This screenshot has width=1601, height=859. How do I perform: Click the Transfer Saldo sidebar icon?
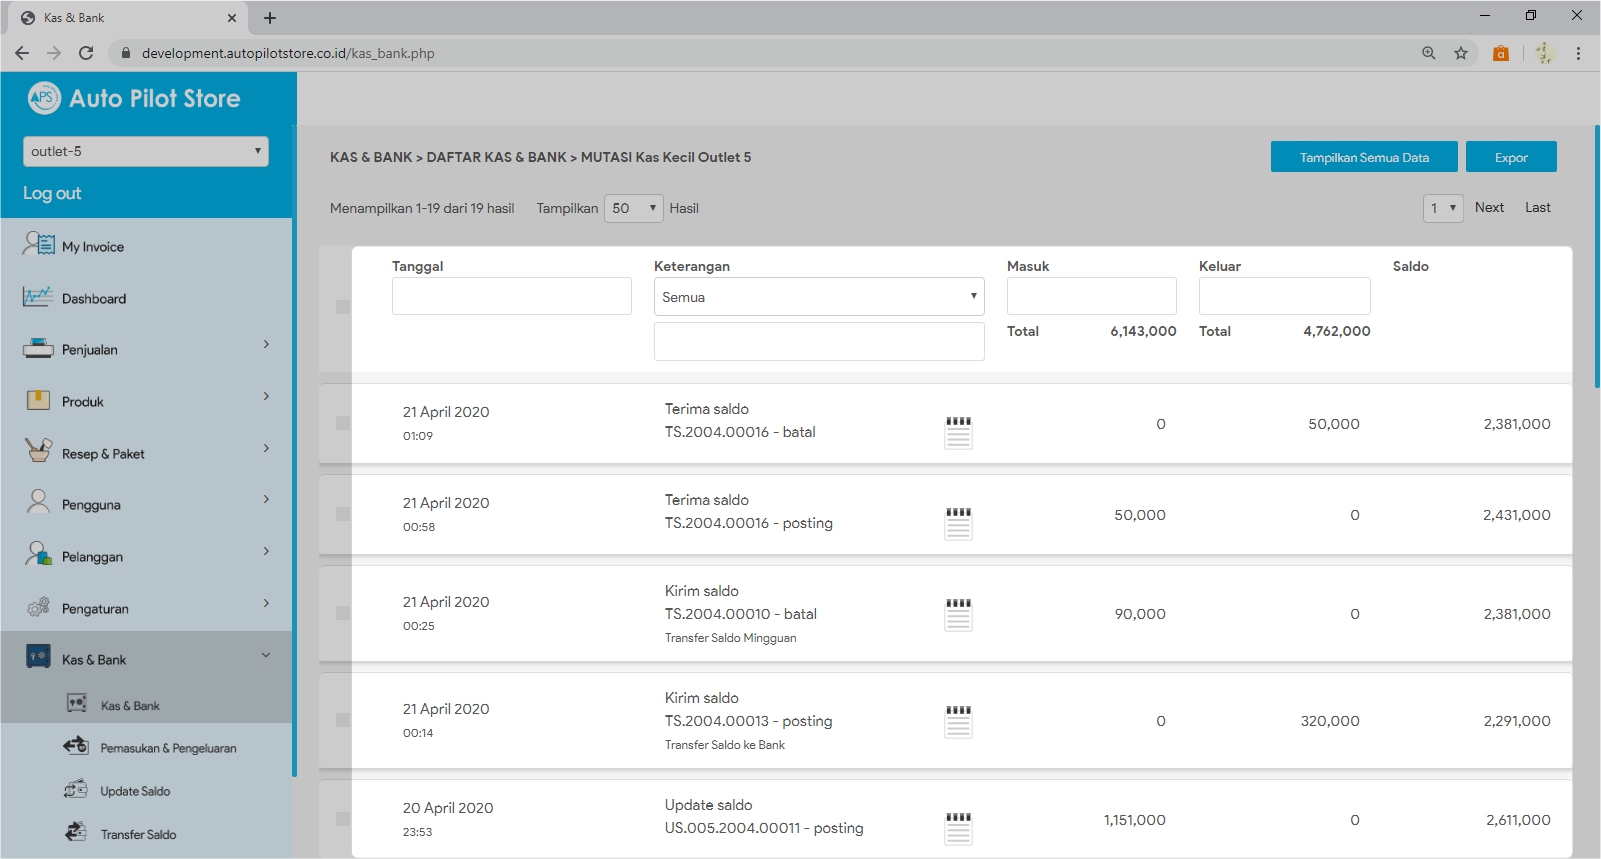click(x=76, y=833)
